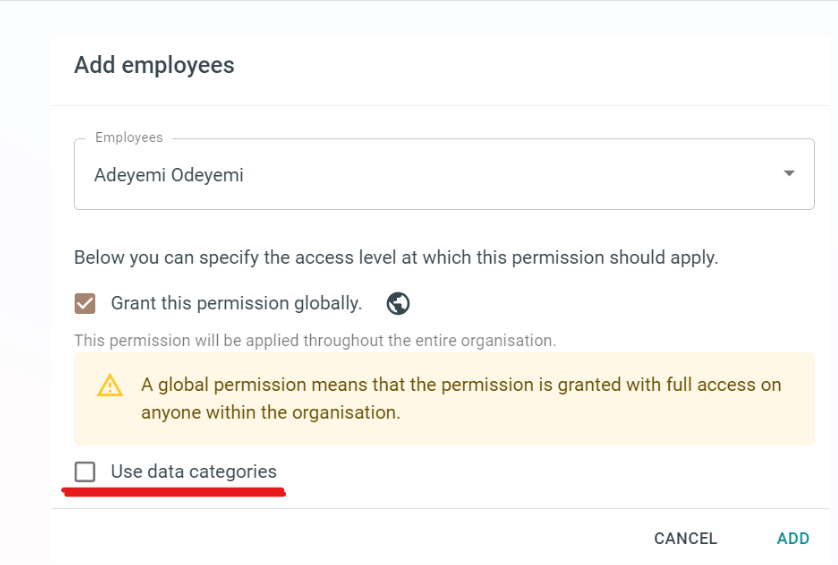Click the 'Use data categories' label text

tap(193, 471)
